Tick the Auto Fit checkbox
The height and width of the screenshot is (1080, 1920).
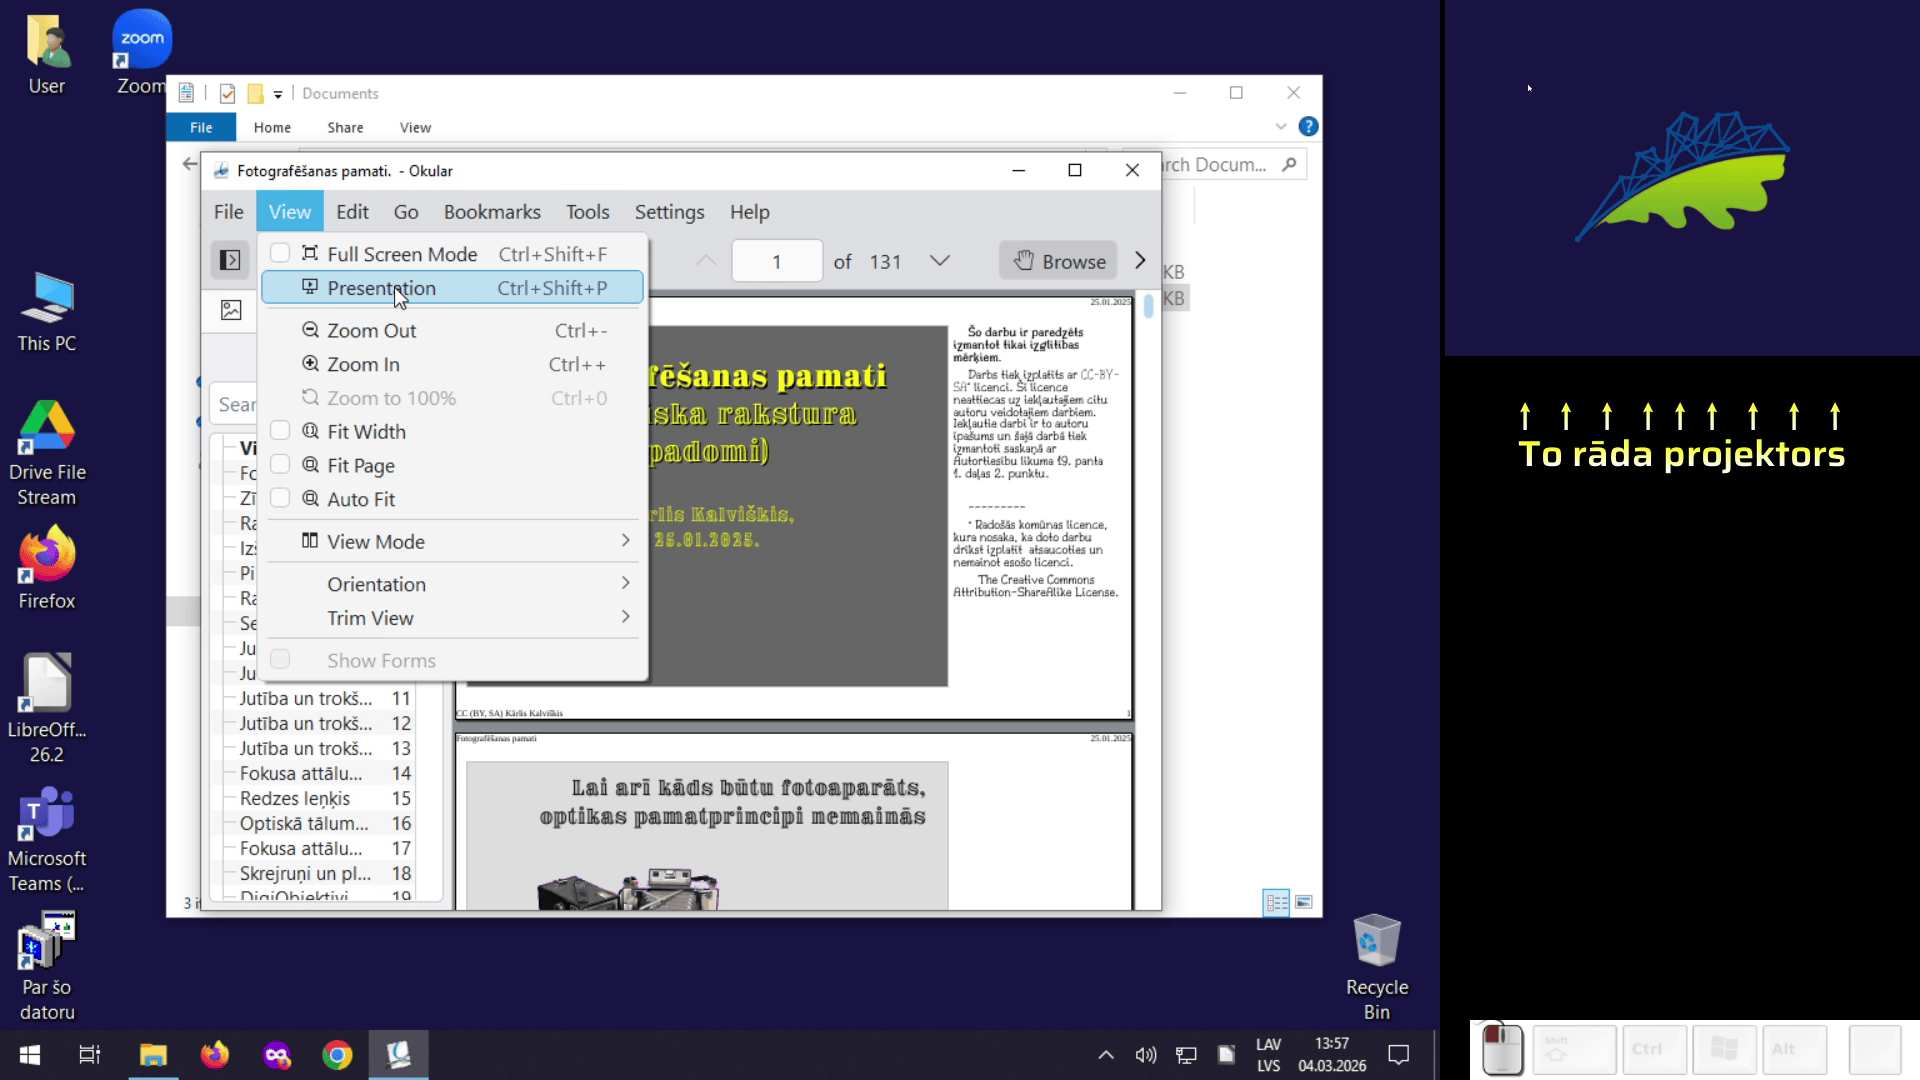(x=280, y=498)
